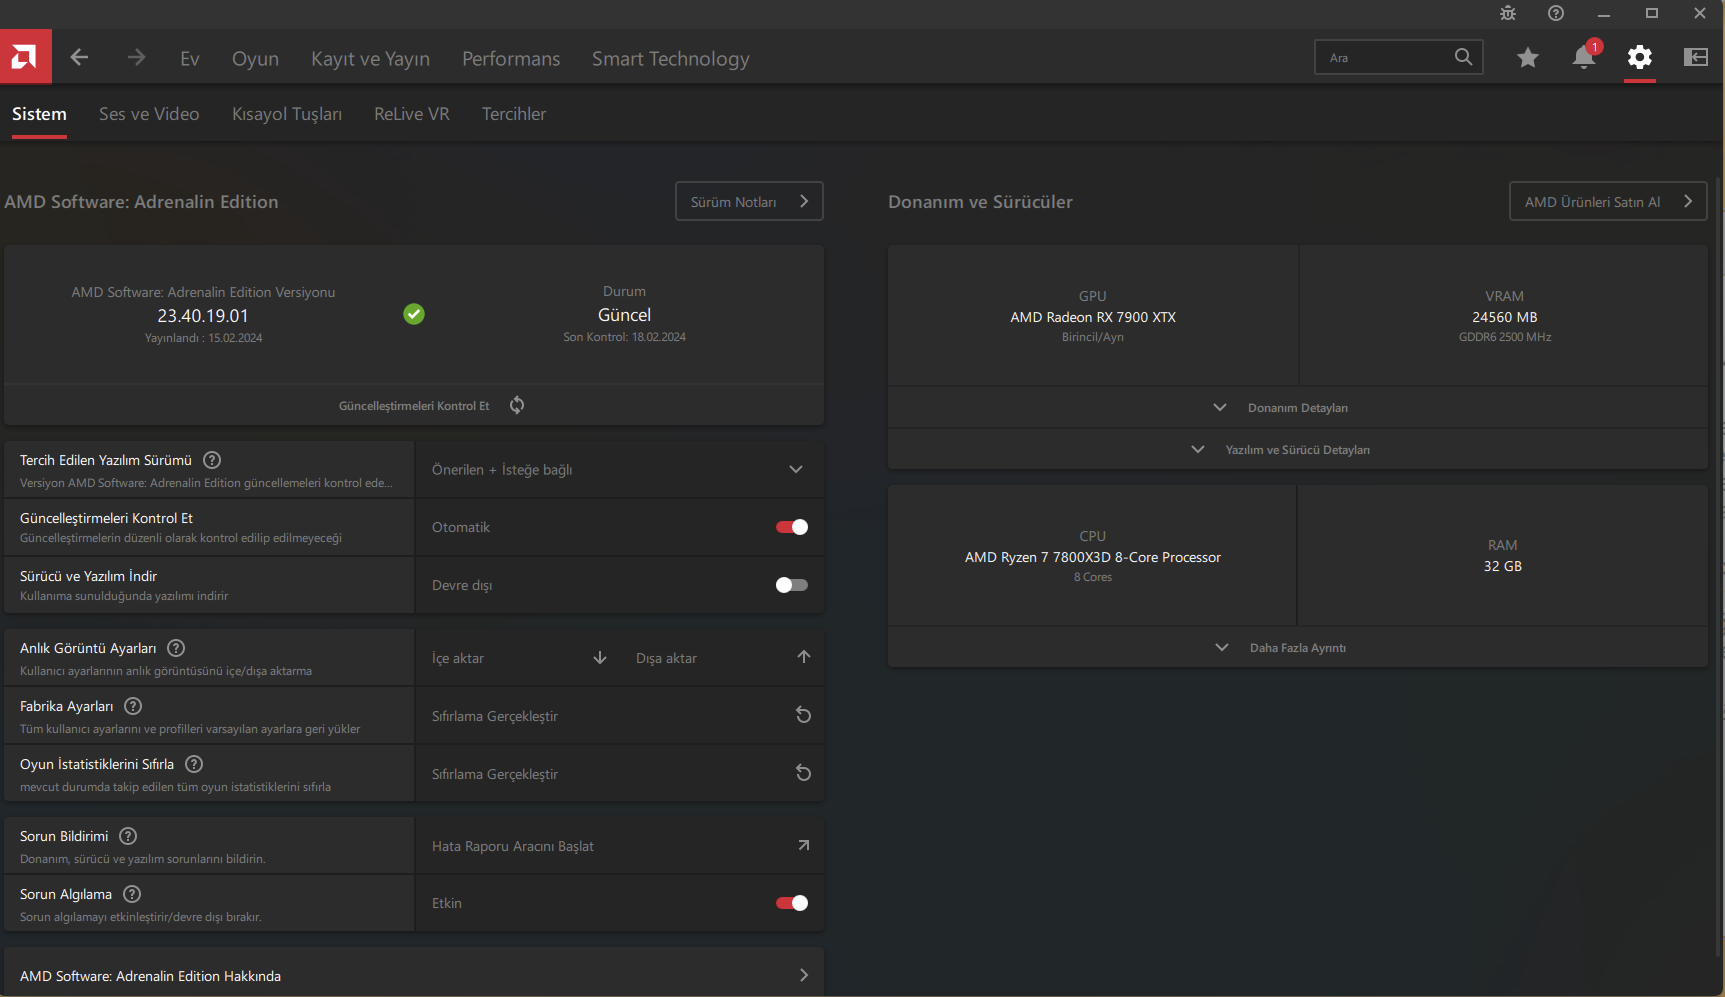Click the green Güncel status checkmark

414,314
